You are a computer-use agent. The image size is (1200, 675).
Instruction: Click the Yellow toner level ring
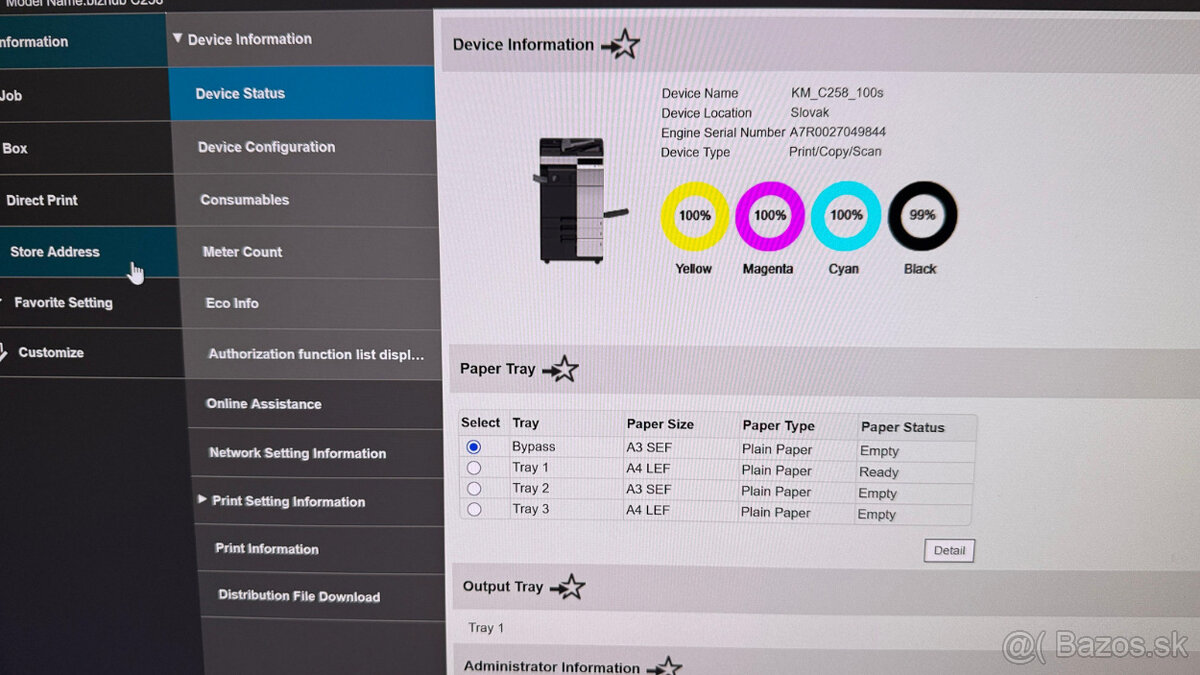pyautogui.click(x=695, y=216)
